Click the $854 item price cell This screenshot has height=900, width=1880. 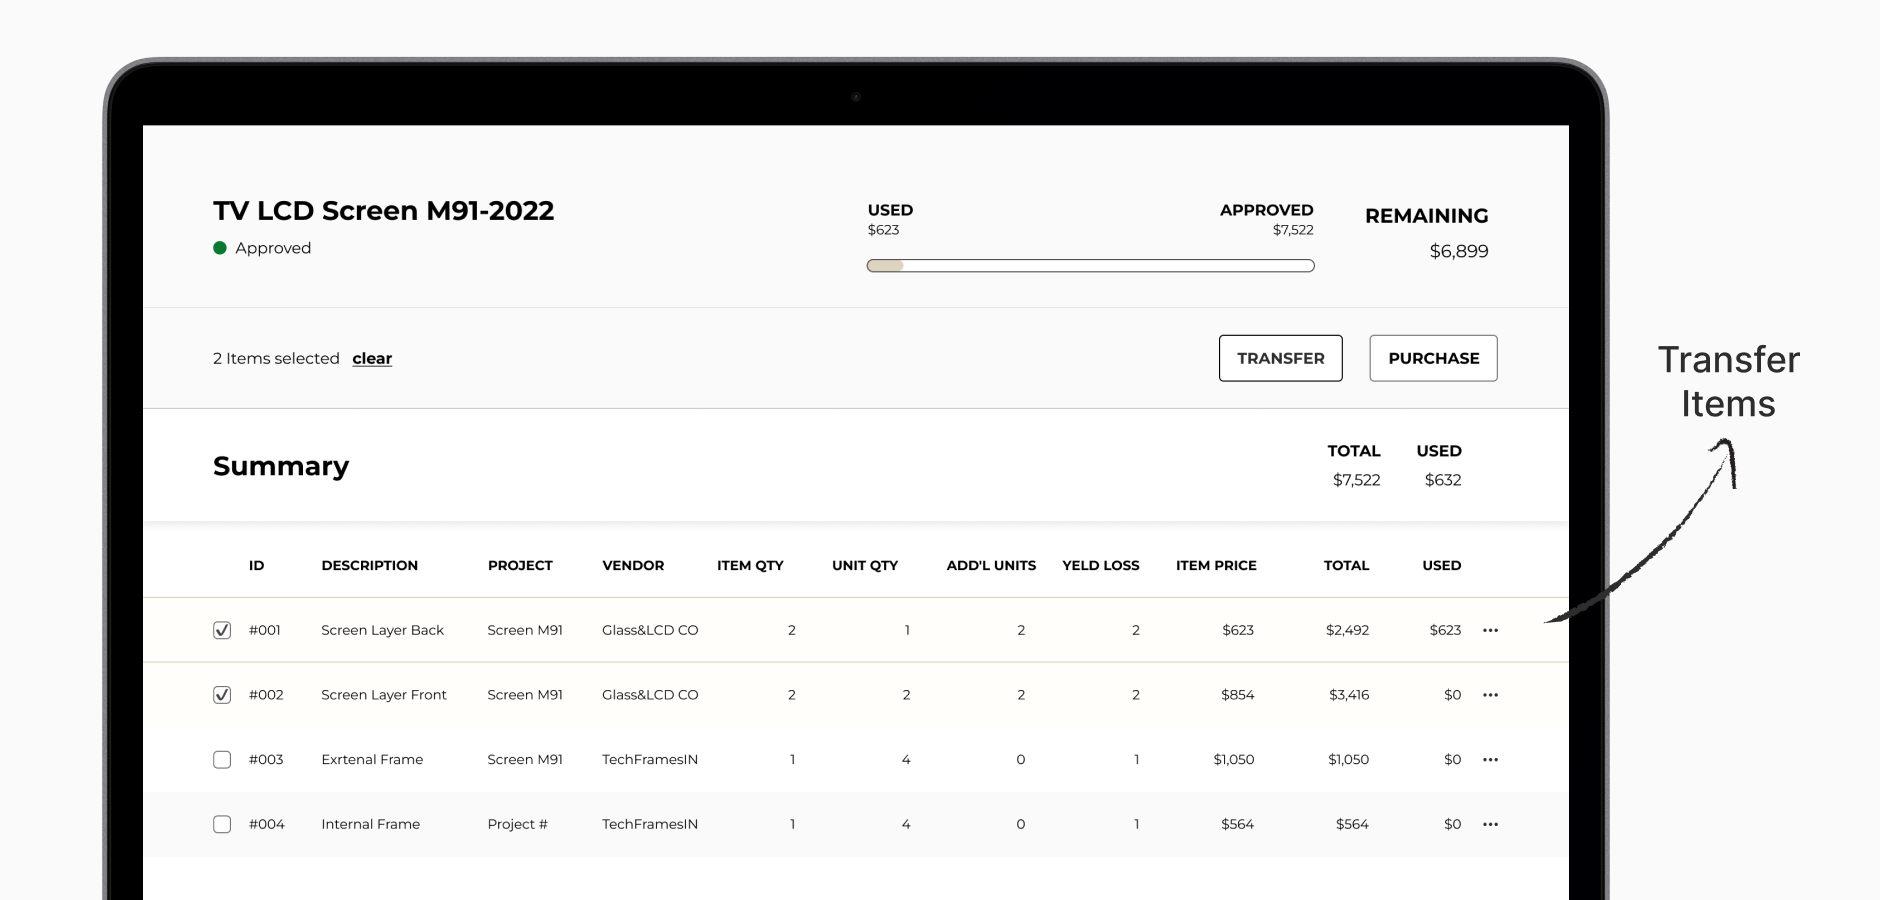[1237, 695]
